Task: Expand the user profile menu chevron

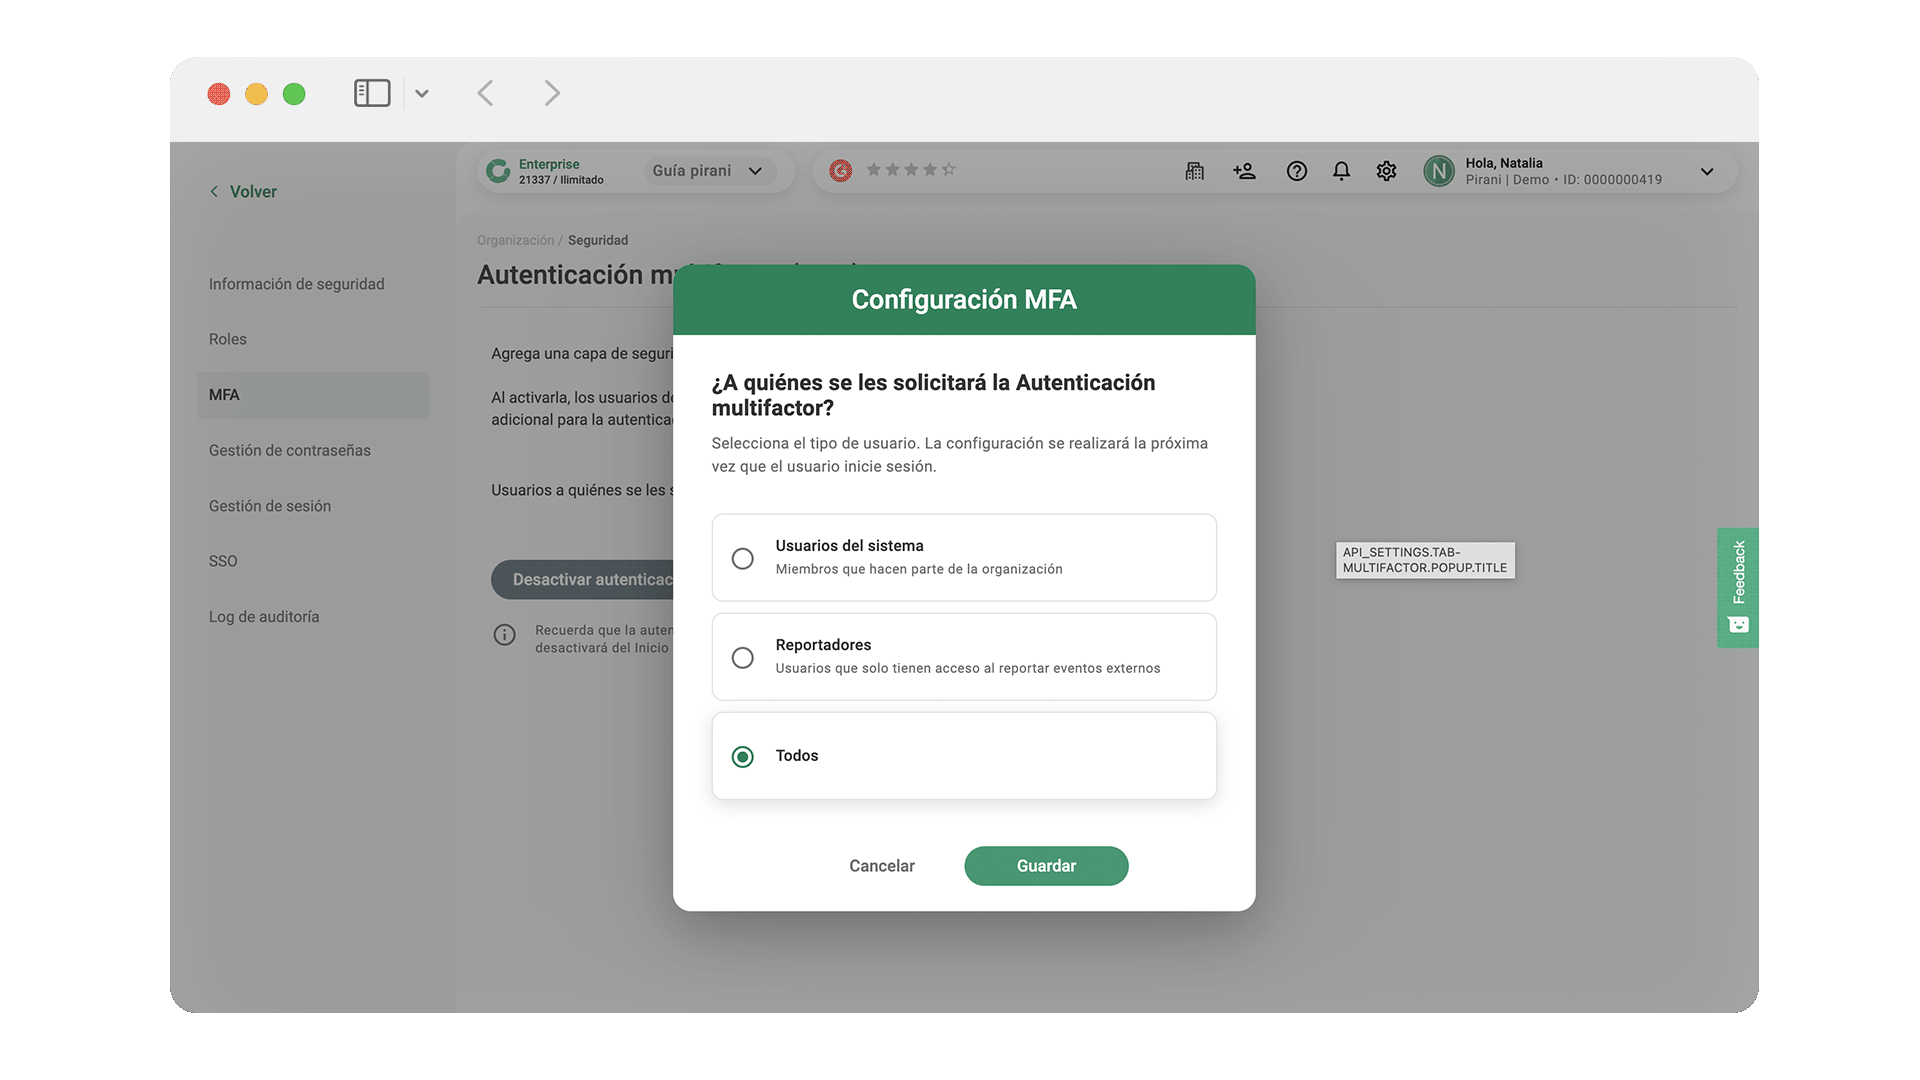Action: click(1707, 171)
